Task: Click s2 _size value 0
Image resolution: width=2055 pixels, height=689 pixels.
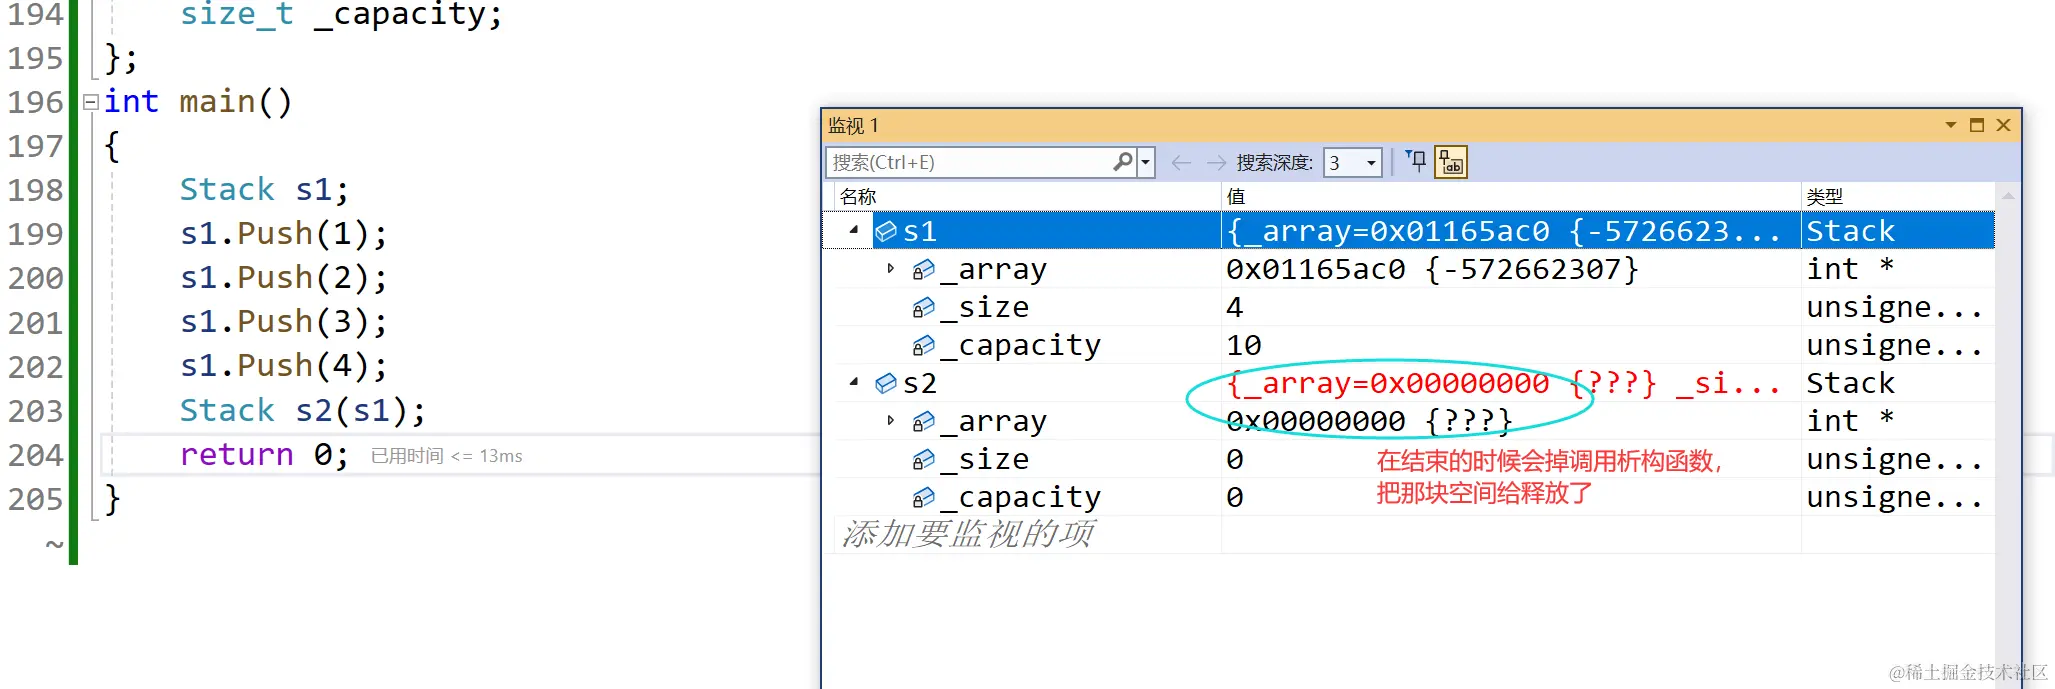Action: pyautogui.click(x=1235, y=459)
